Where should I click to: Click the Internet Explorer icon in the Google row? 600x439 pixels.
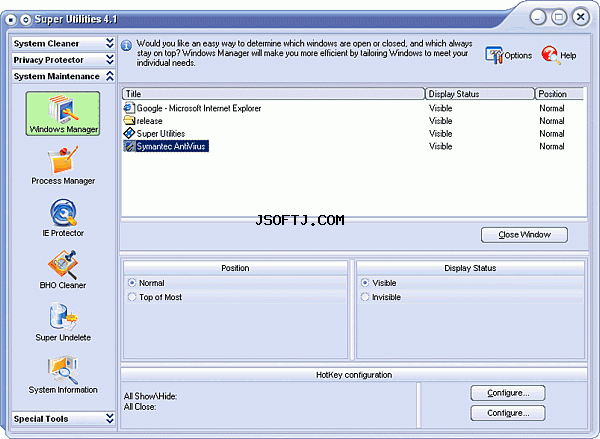click(129, 108)
